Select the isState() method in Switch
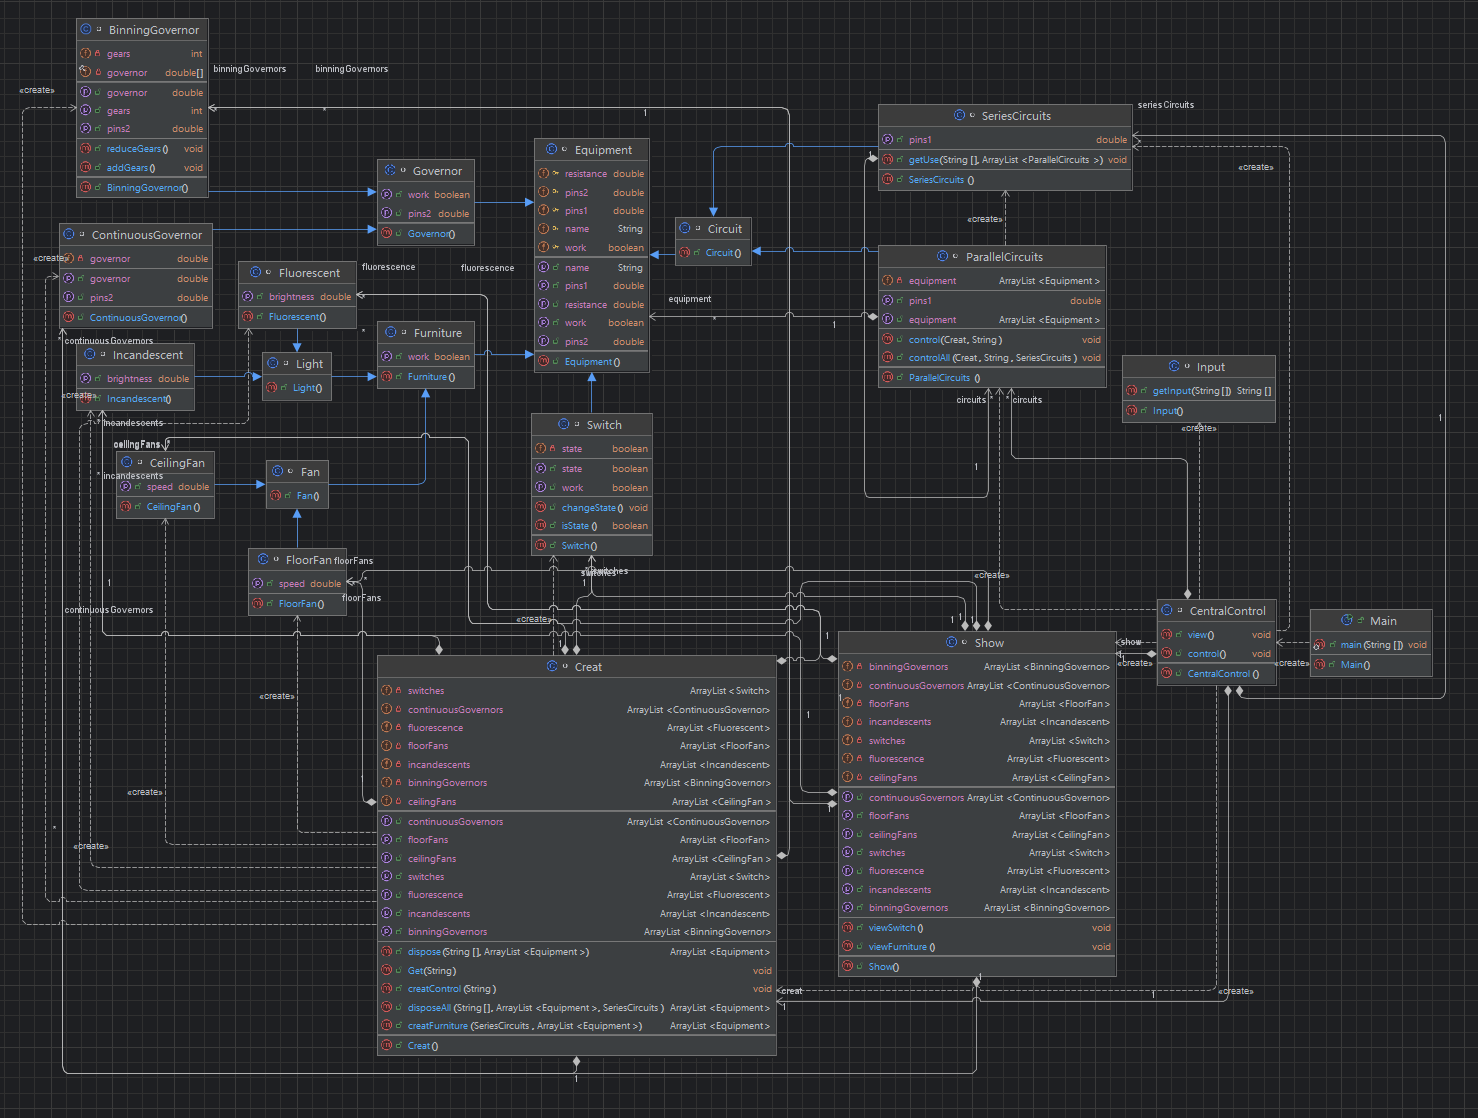The width and height of the screenshot is (1478, 1118). pyautogui.click(x=591, y=526)
